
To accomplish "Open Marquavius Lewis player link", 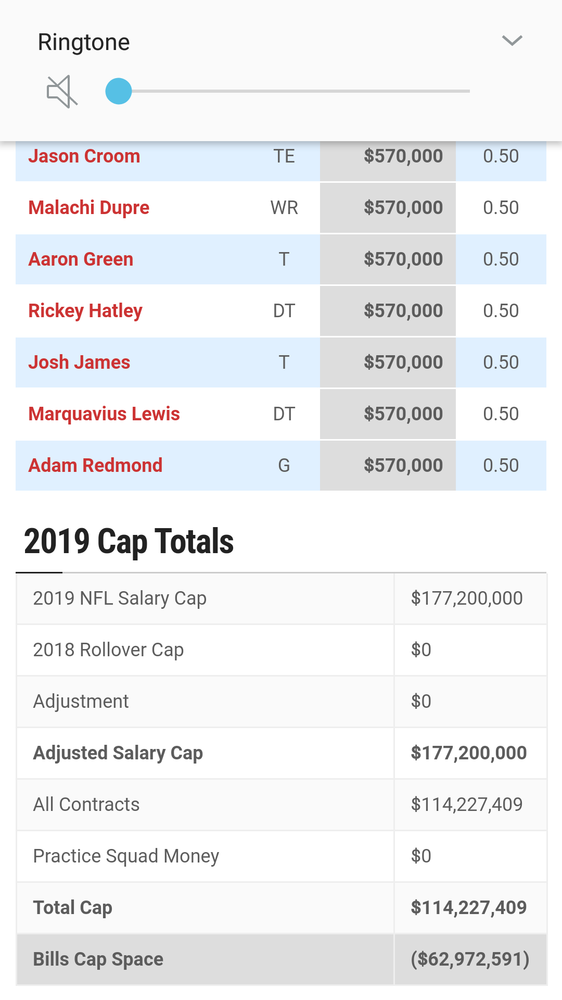I will [x=104, y=414].
